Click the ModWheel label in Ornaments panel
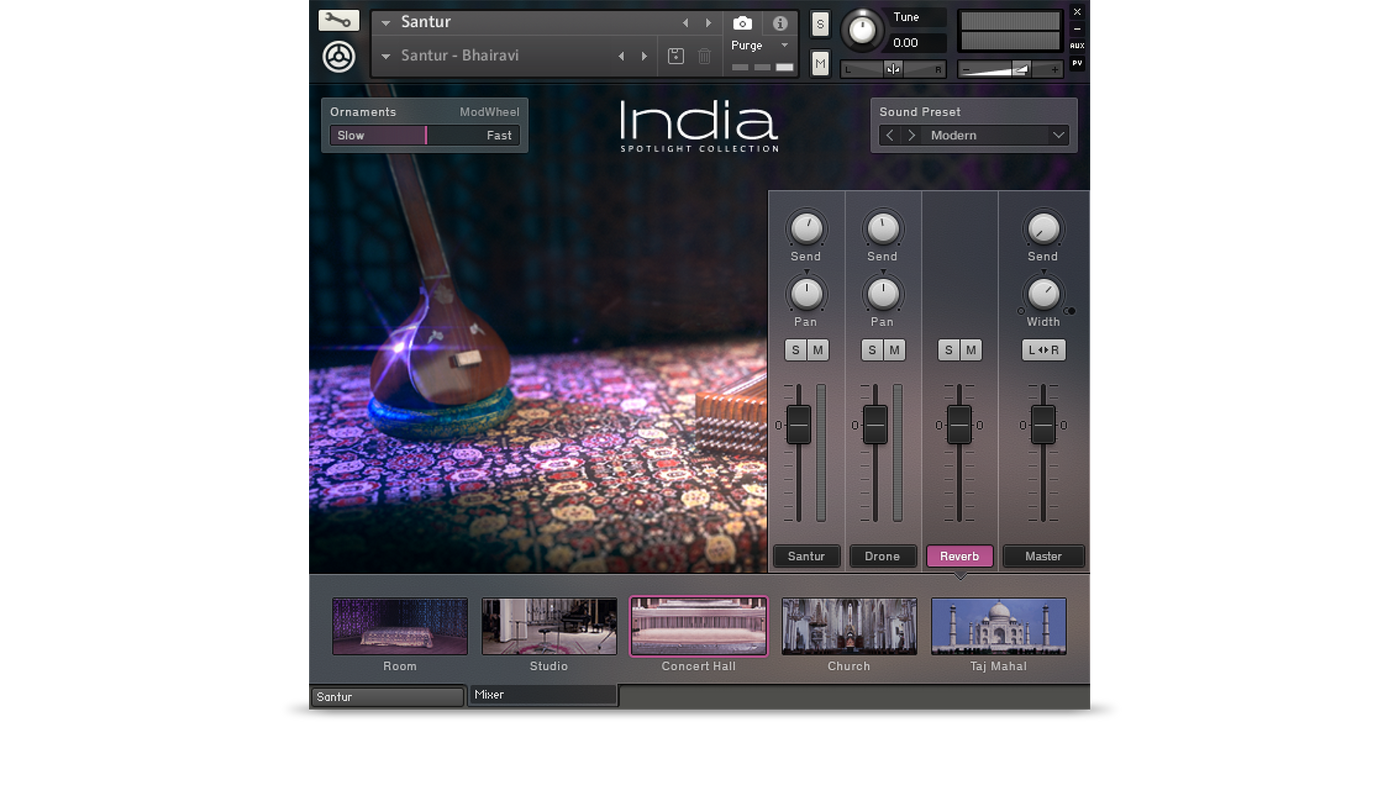 (489, 112)
